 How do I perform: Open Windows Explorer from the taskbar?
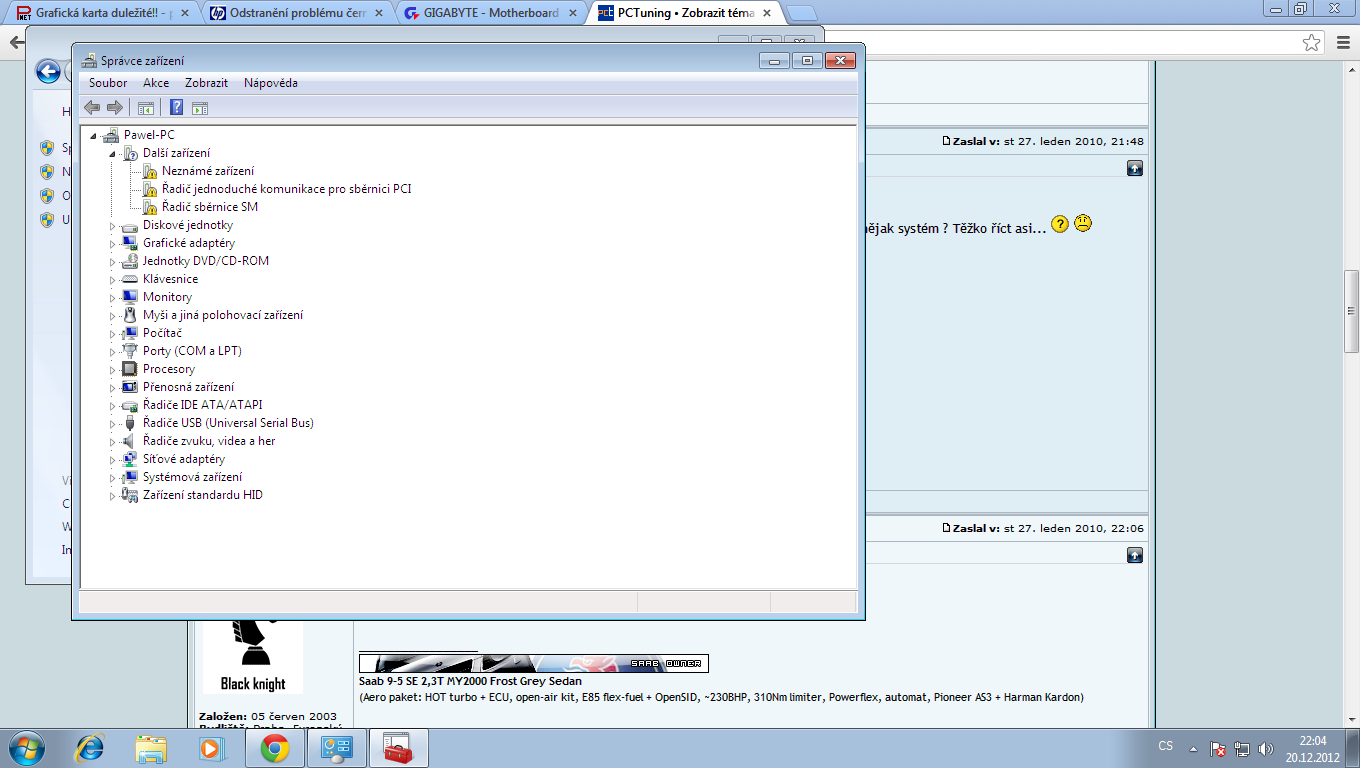coord(152,747)
